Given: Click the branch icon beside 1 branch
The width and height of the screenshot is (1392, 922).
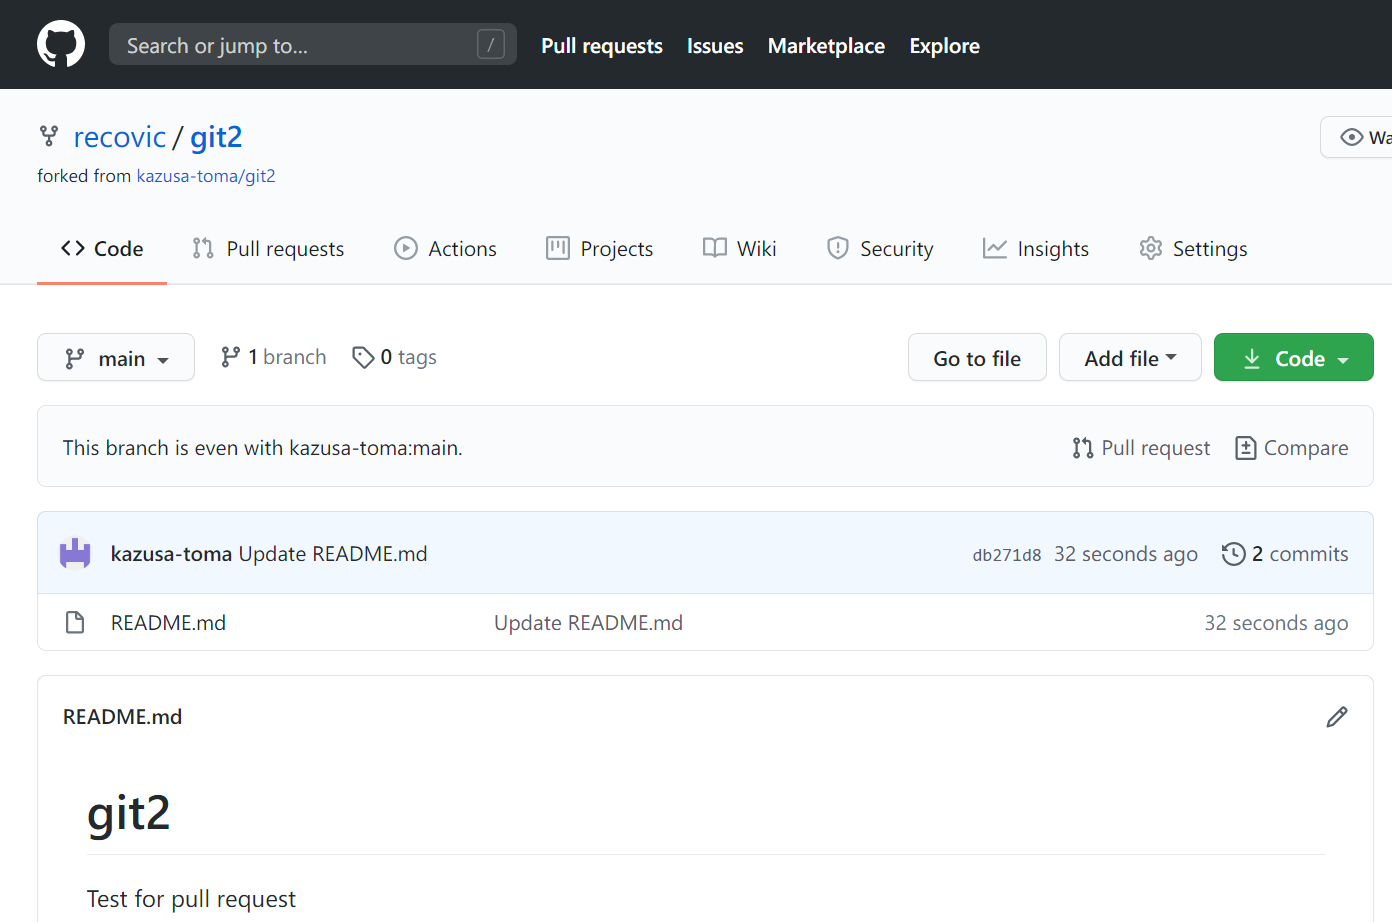Looking at the screenshot, I should pos(231,357).
